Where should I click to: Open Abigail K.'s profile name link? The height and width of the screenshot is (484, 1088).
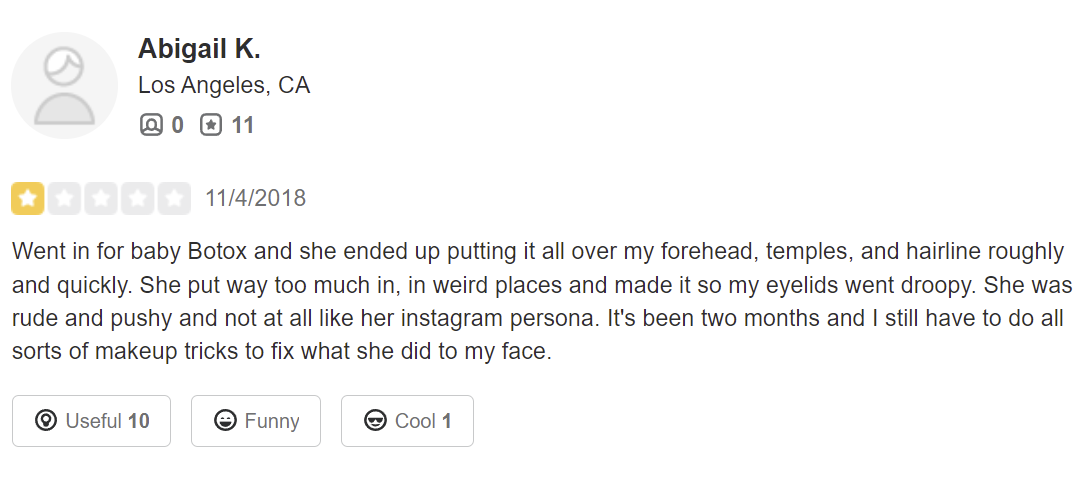(199, 49)
